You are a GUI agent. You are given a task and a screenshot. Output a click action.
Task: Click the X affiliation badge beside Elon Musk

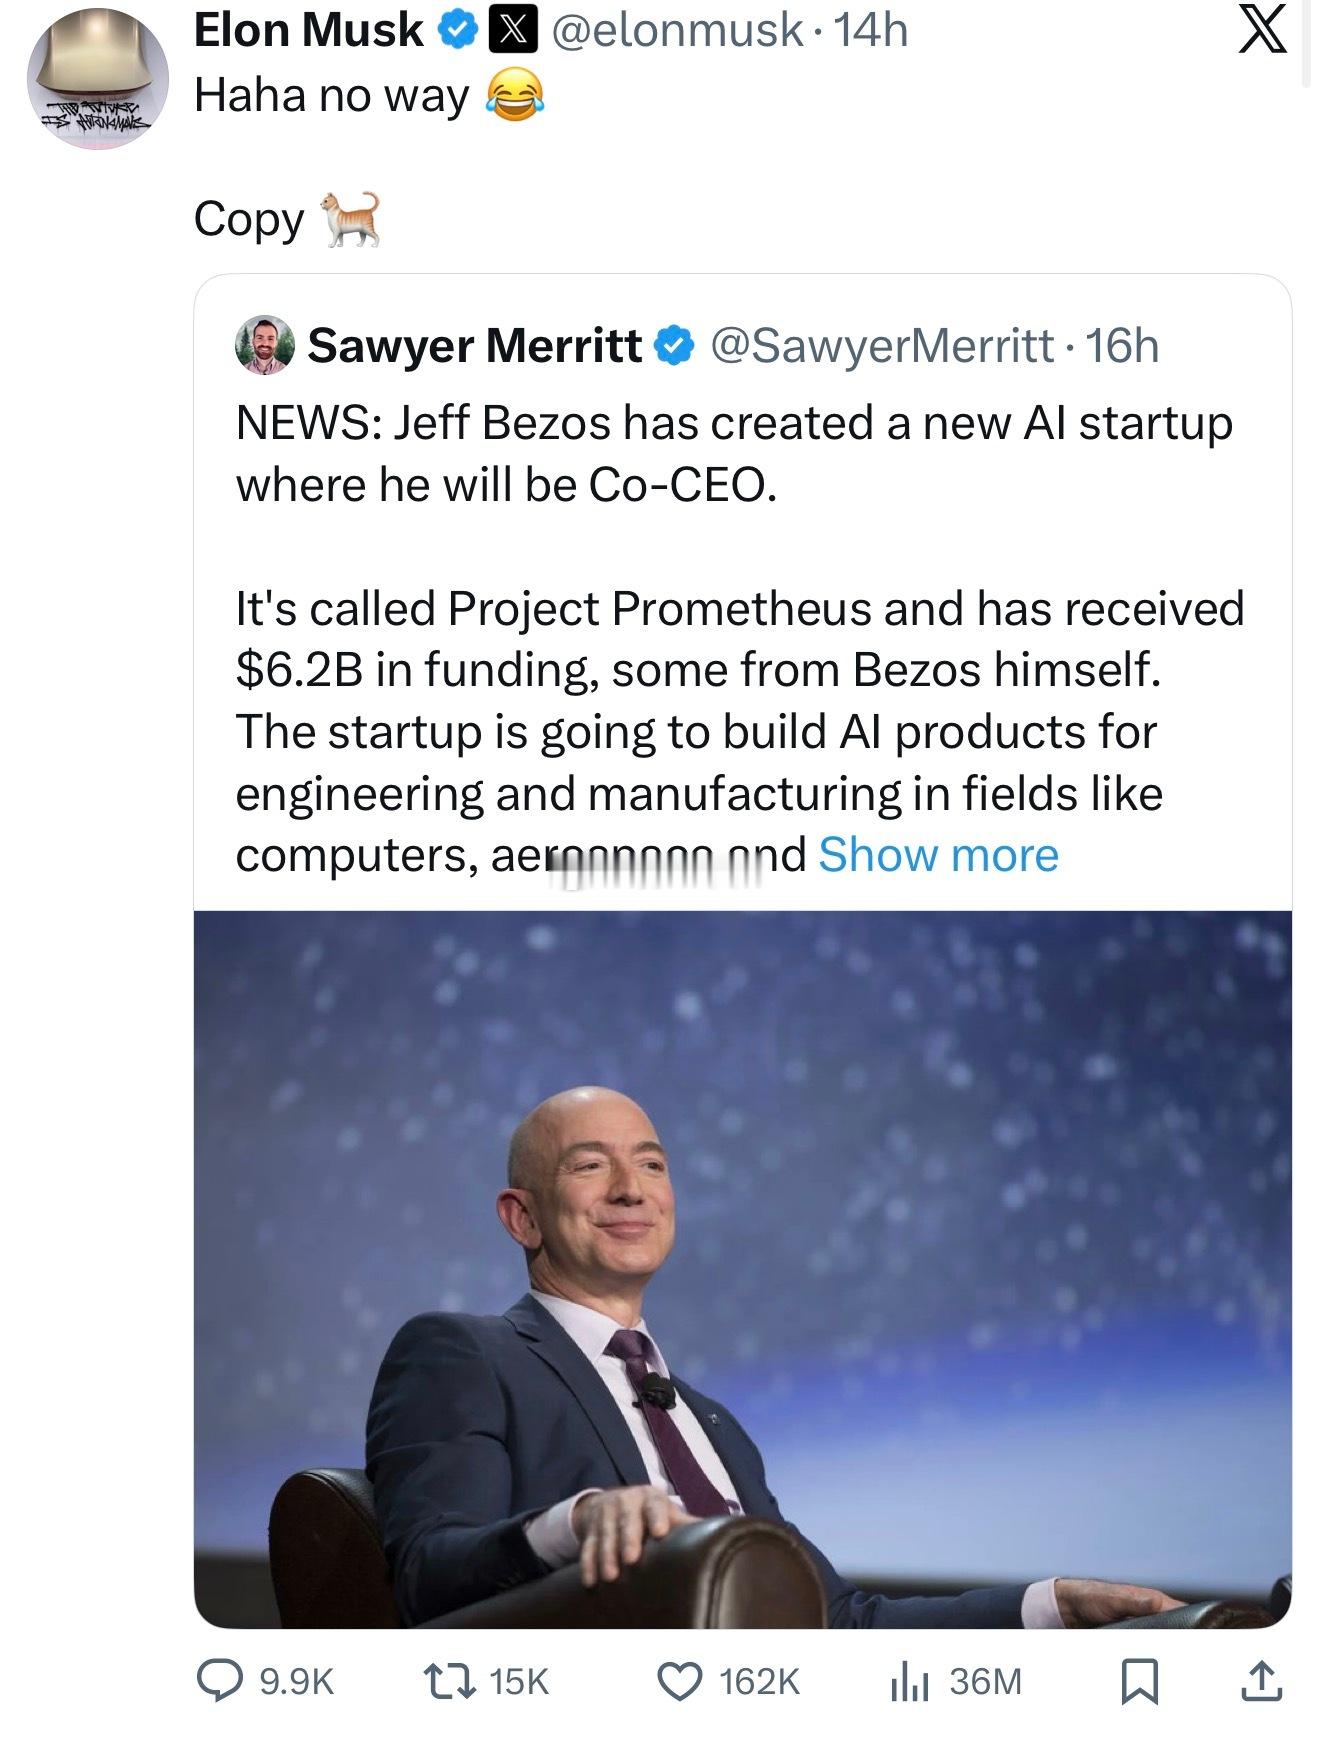tap(508, 31)
